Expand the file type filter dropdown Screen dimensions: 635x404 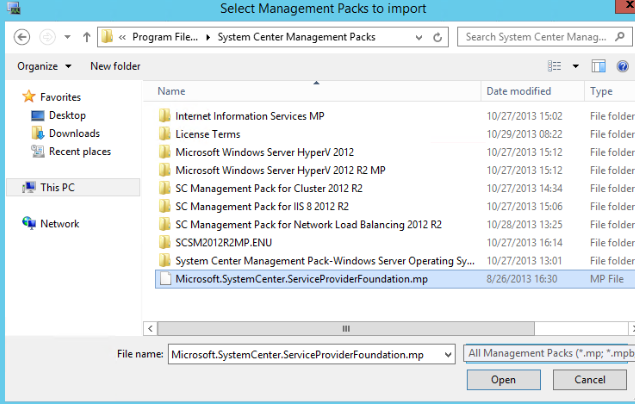coord(549,353)
